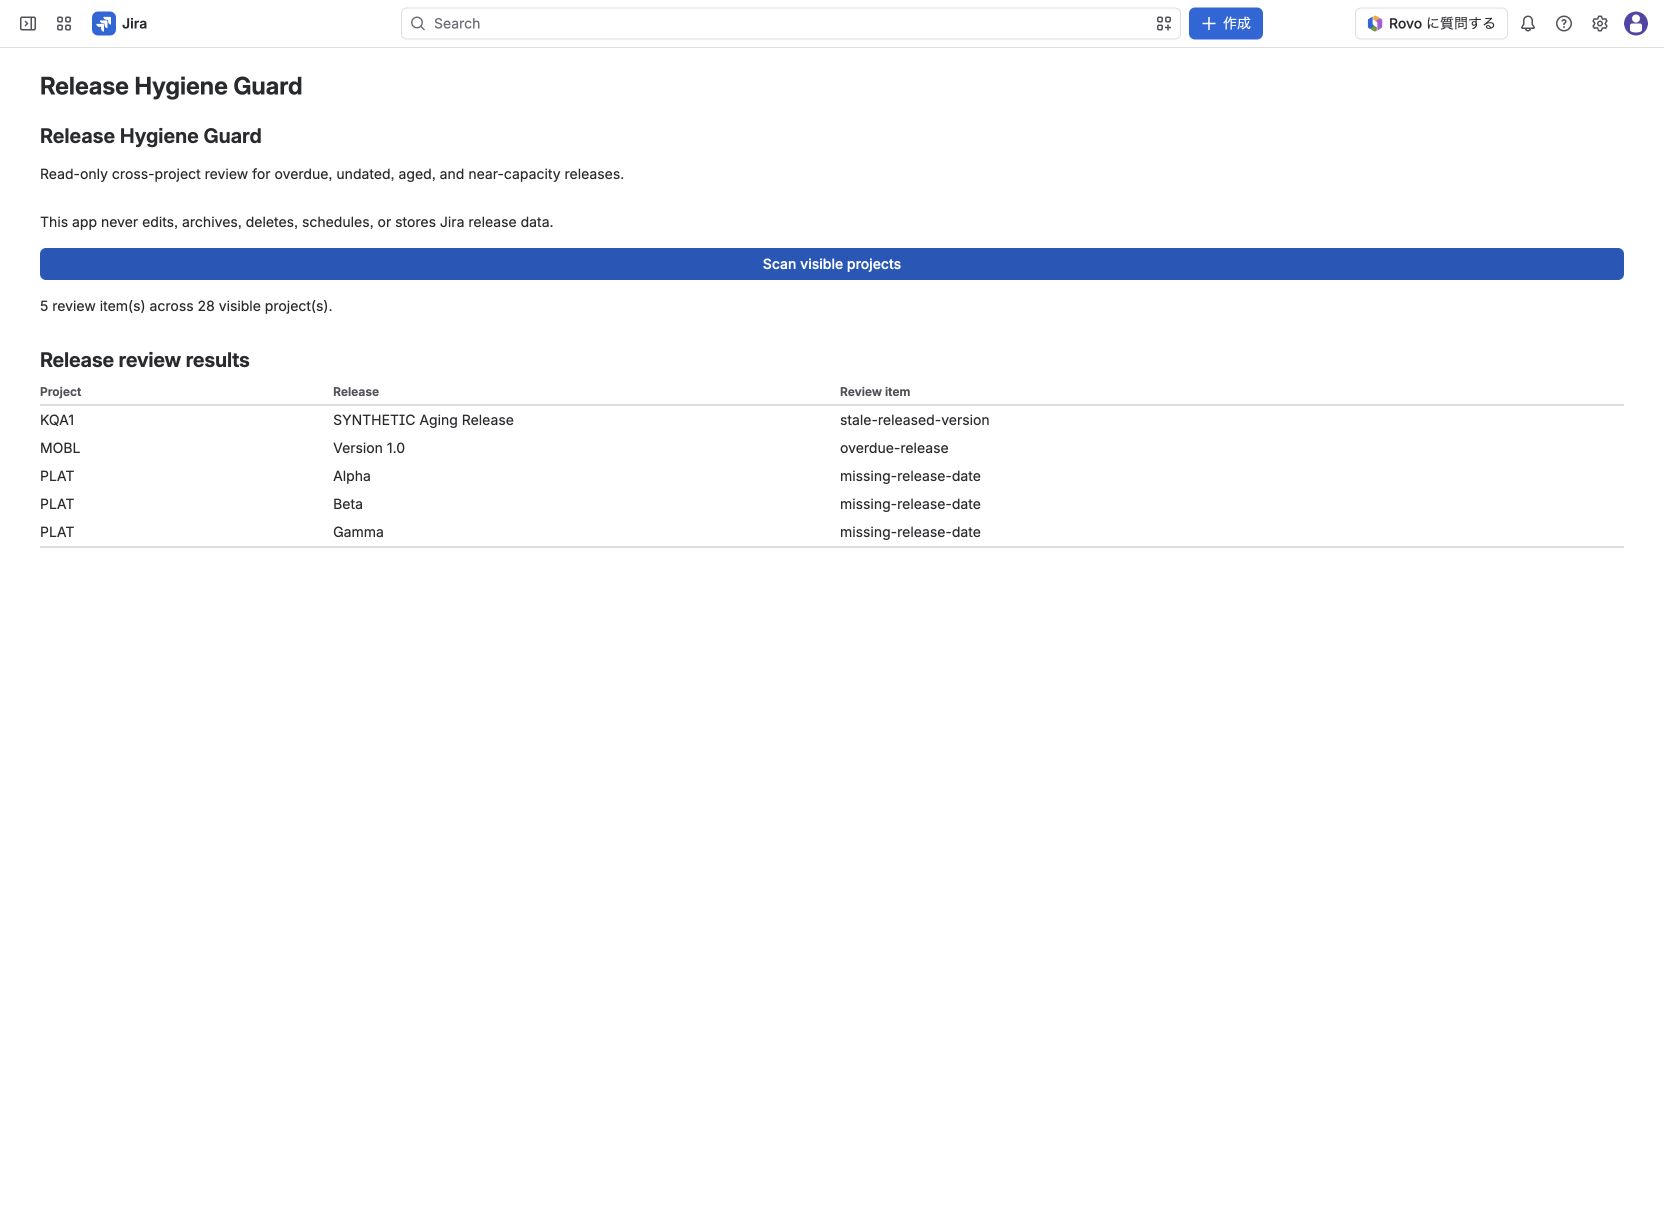Image resolution: width=1664 pixels, height=1227 pixels.
Task: Click missing-release-date in Alpha row
Action: [910, 476]
